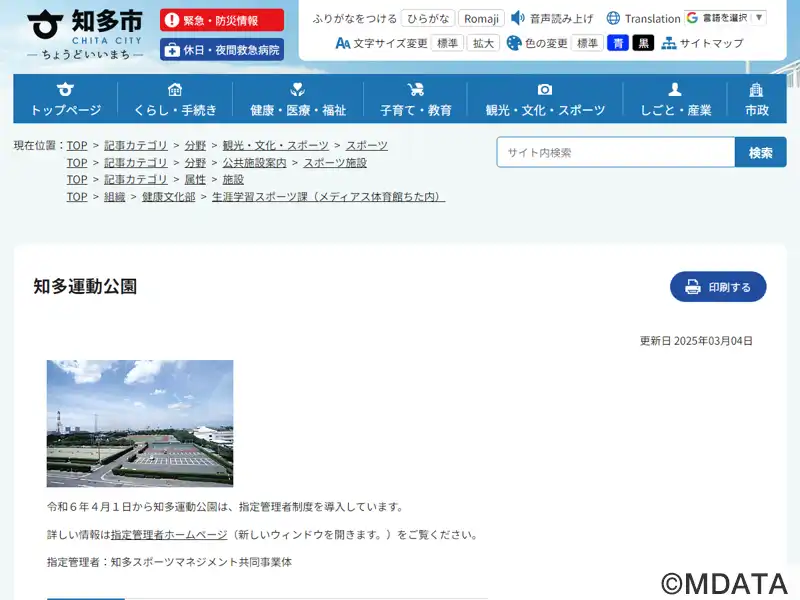800x600 pixels.
Task: Set text size to 拡大
Action: click(x=483, y=43)
